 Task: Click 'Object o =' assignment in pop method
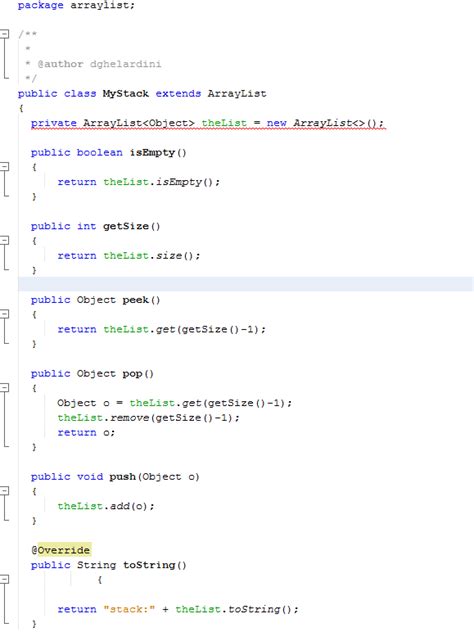(x=89, y=403)
